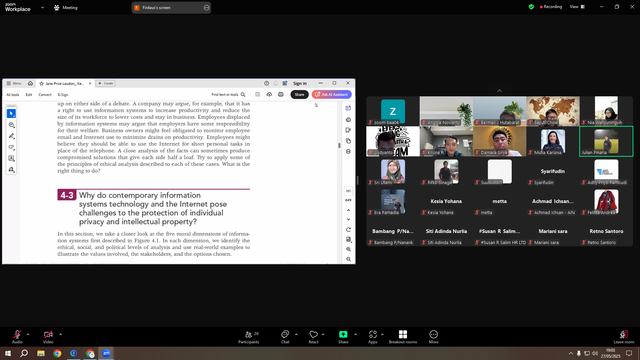Open the stamp or sign tool in Acrobat

click(11, 169)
